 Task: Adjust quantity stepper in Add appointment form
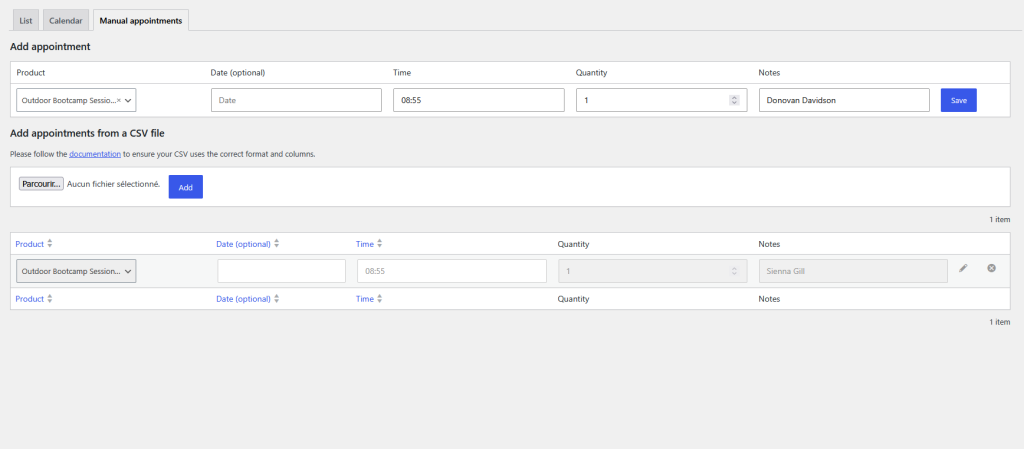pyautogui.click(x=734, y=101)
